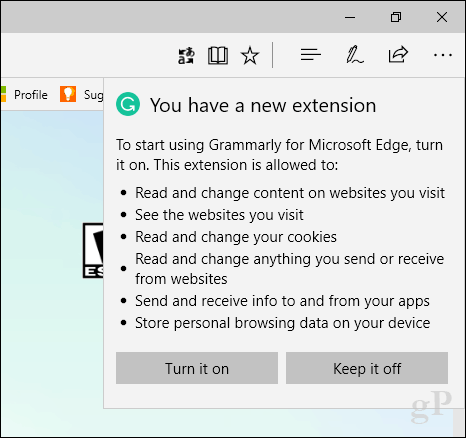
Task: Add page to favorites star
Action: (250, 55)
